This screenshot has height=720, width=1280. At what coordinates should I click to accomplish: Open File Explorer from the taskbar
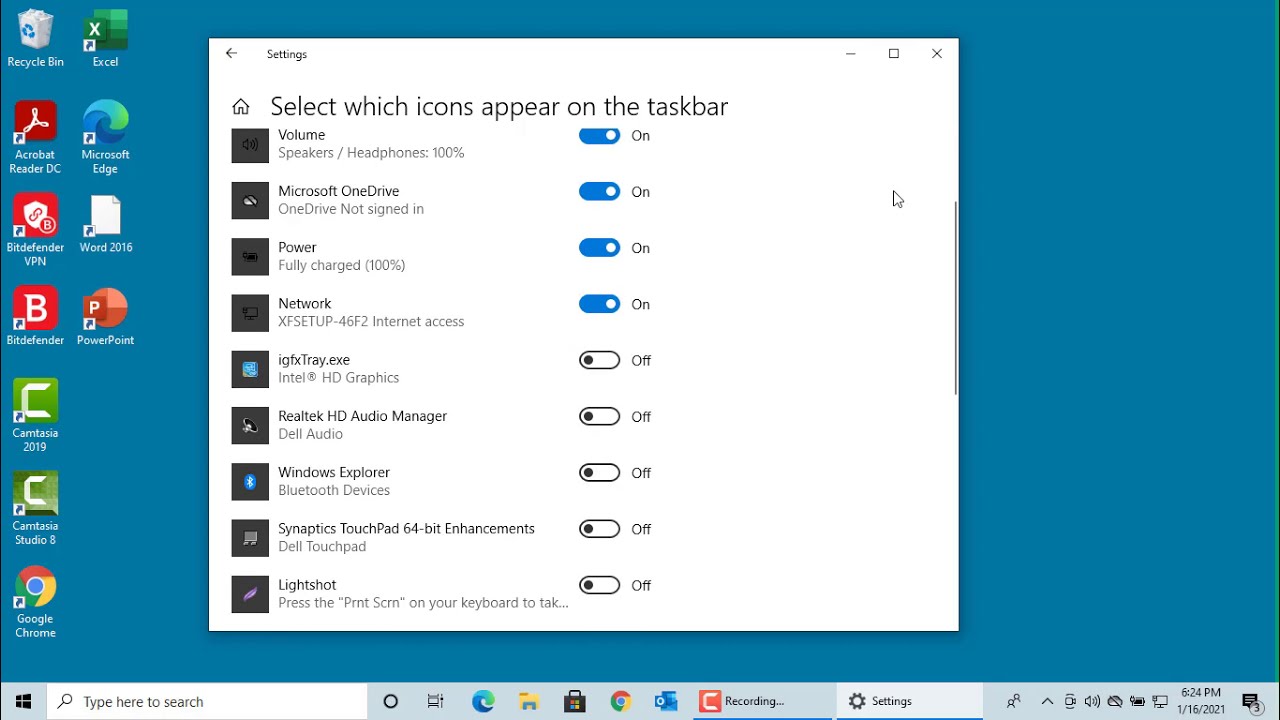[x=529, y=702]
